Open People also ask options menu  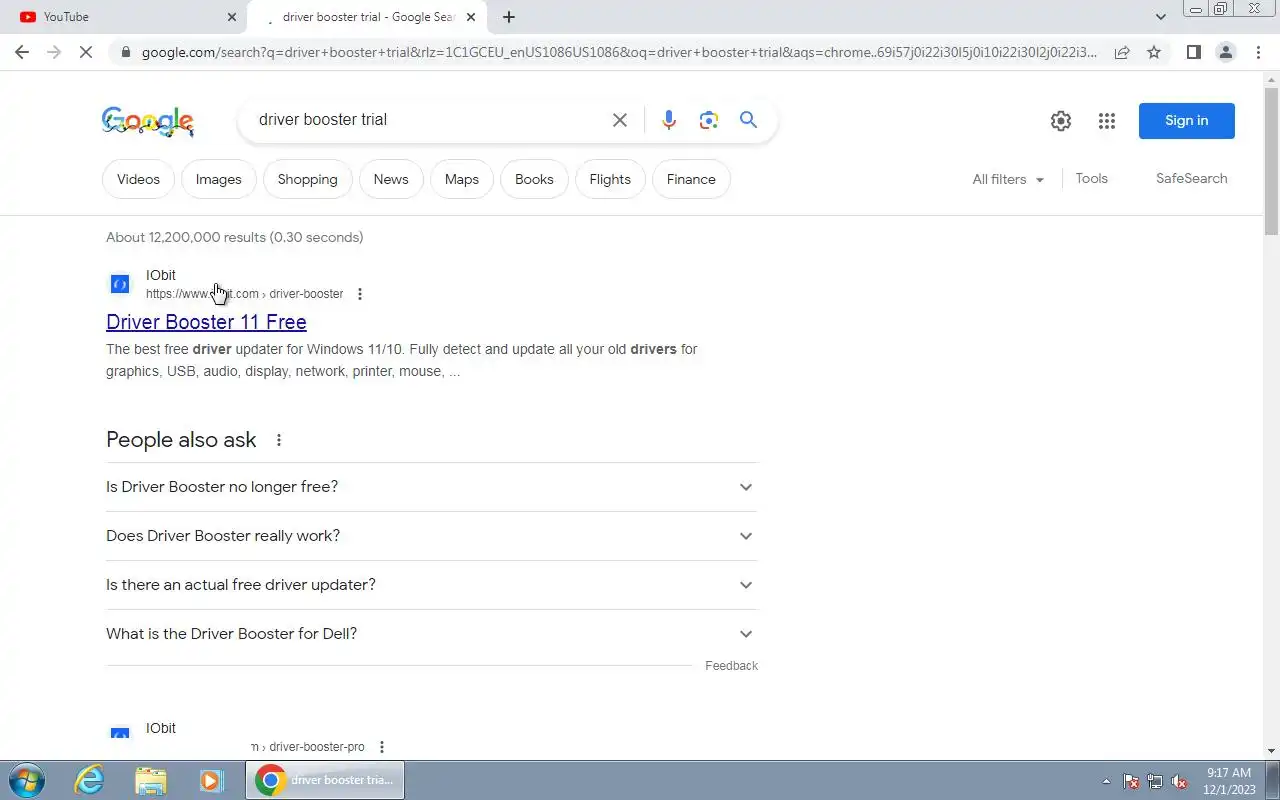[x=279, y=440]
